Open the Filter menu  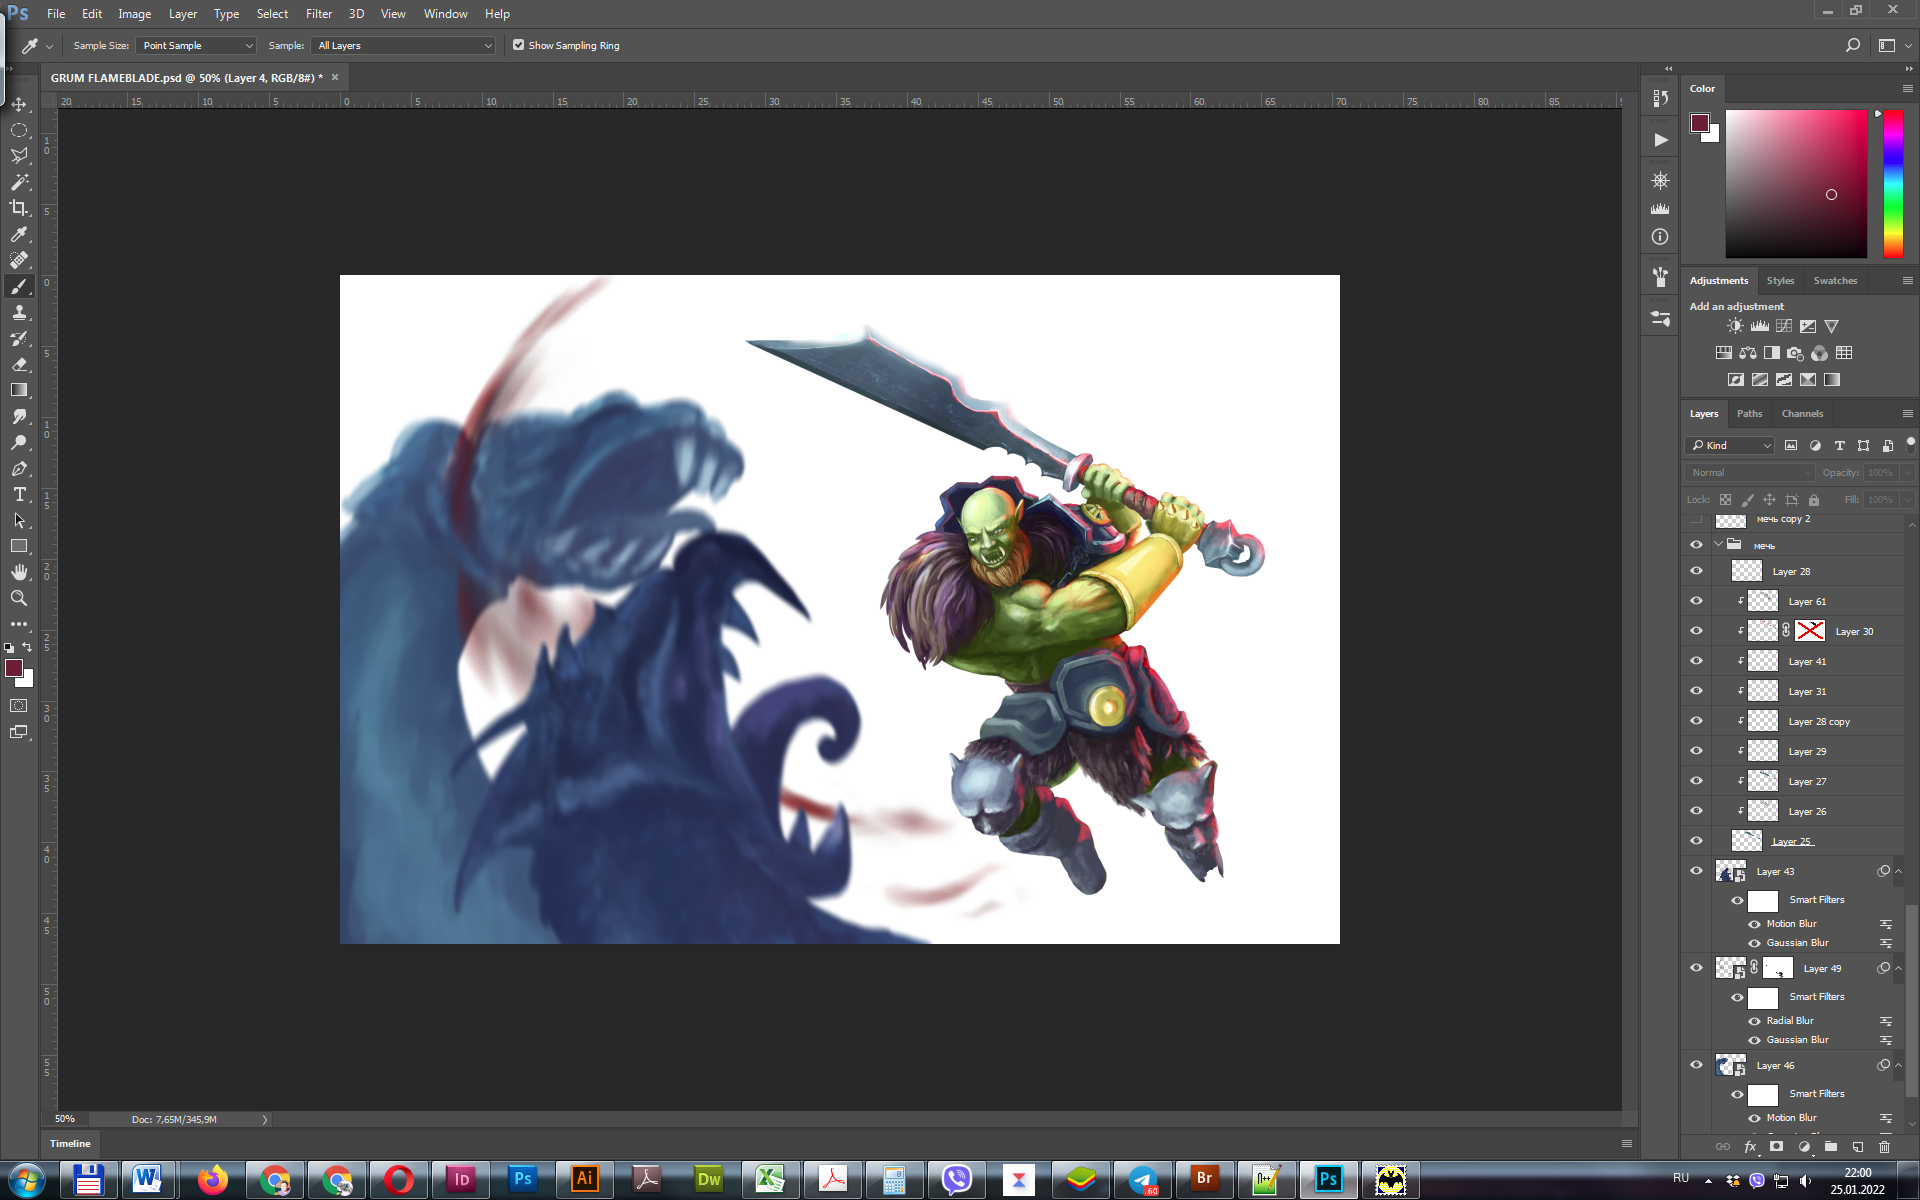point(319,14)
